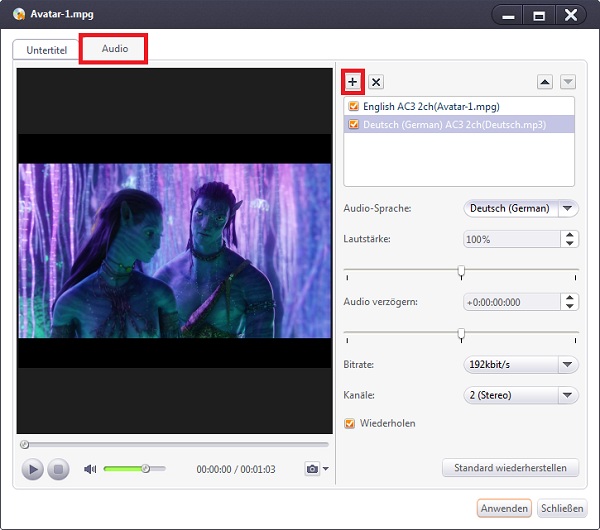Take a snapshot with camera icon

tap(312, 469)
